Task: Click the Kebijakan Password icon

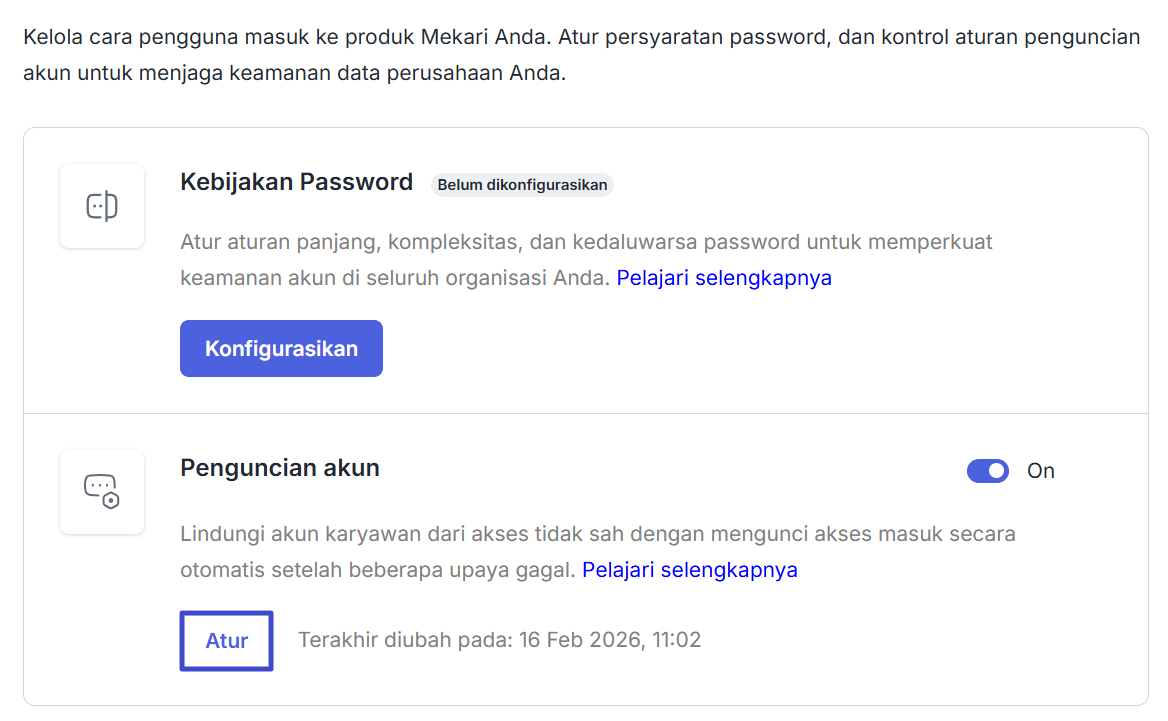Action: [x=102, y=206]
